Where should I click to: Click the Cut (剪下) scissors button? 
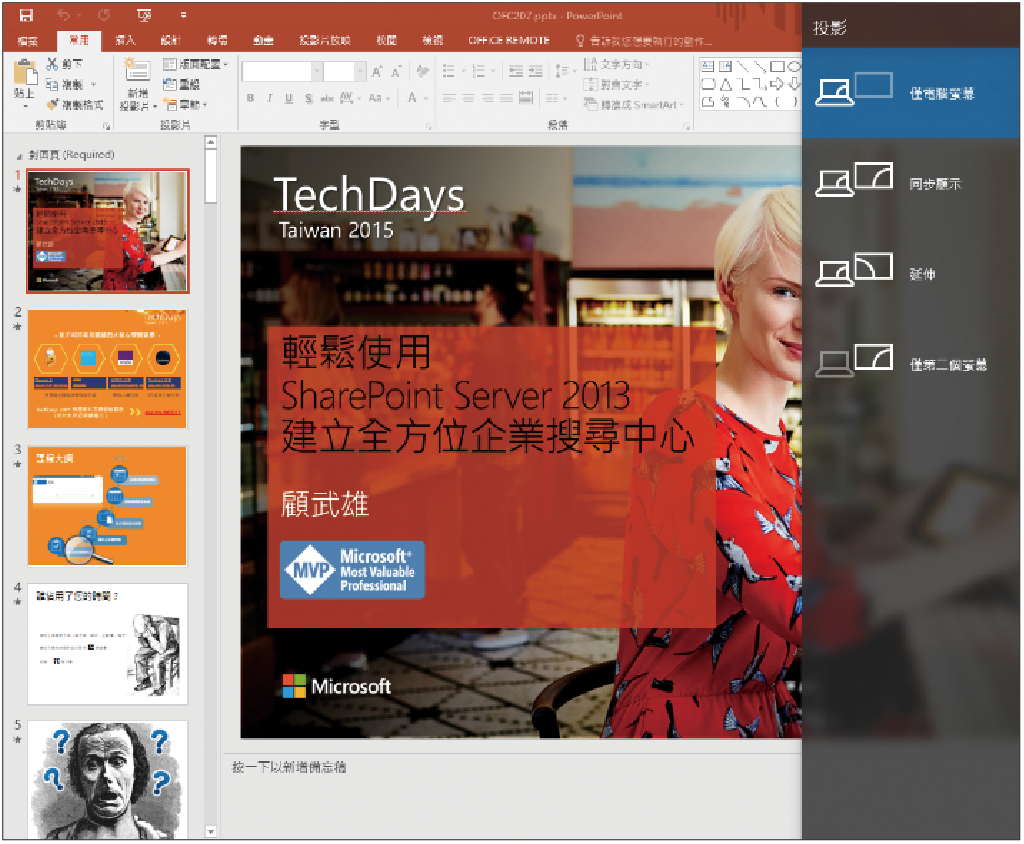pyautogui.click(x=64, y=64)
